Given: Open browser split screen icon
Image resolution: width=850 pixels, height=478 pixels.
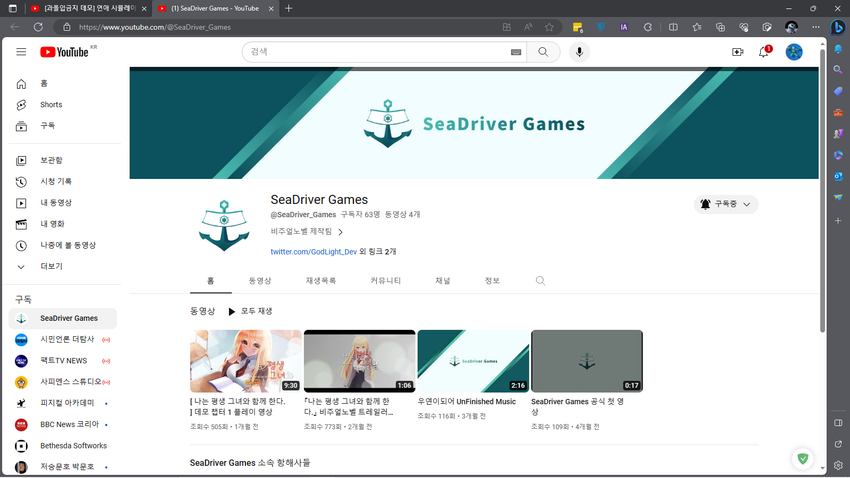Looking at the screenshot, I should pyautogui.click(x=673, y=27).
